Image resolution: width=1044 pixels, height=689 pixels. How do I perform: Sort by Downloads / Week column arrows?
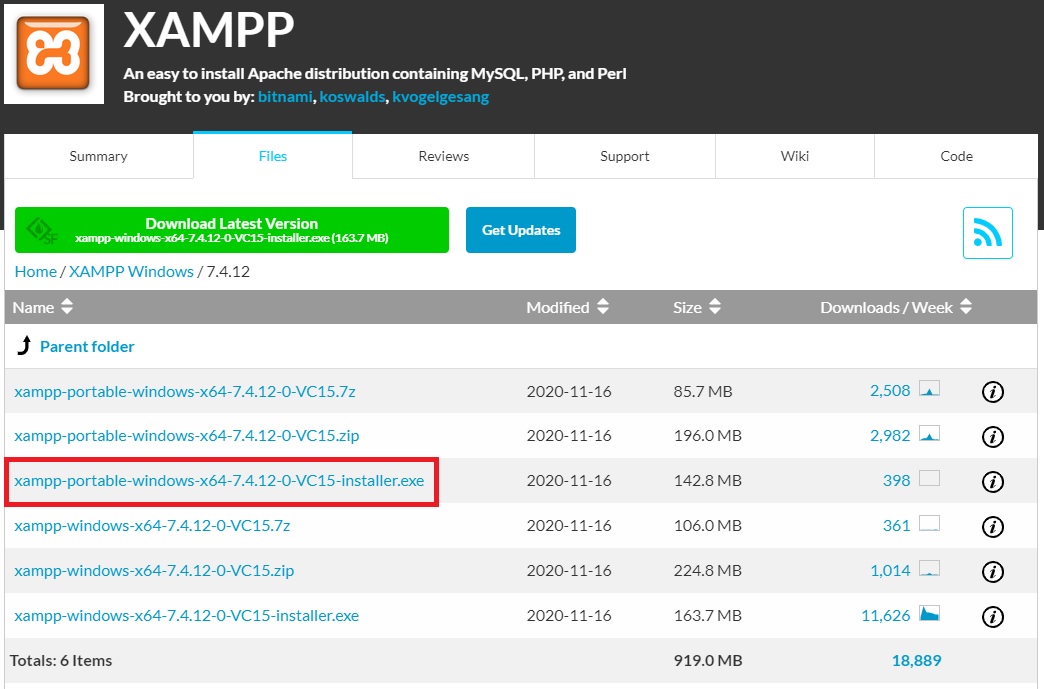pyautogui.click(x=966, y=307)
